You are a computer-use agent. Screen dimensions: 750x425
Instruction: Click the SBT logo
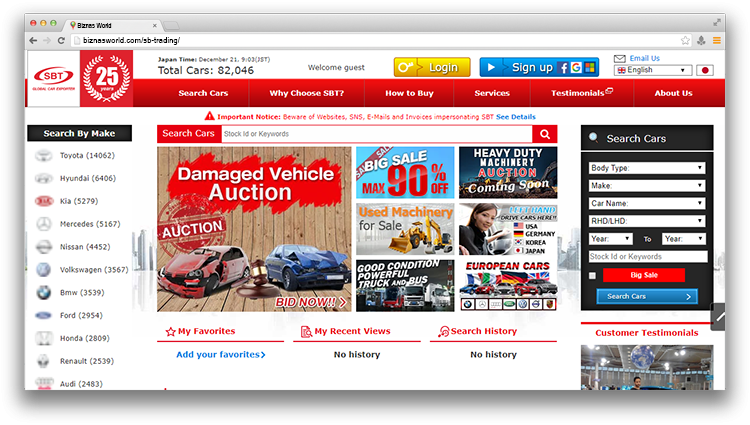(54, 78)
